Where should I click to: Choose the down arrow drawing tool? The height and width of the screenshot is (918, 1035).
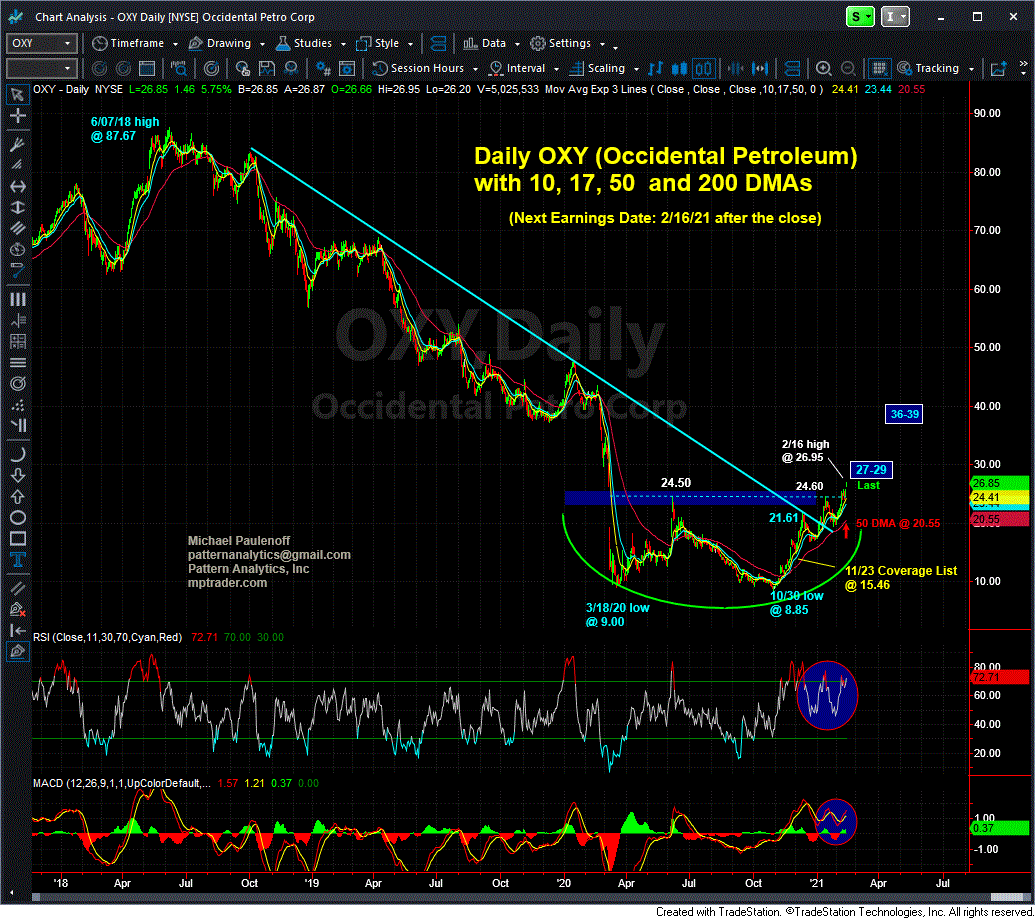coord(17,475)
